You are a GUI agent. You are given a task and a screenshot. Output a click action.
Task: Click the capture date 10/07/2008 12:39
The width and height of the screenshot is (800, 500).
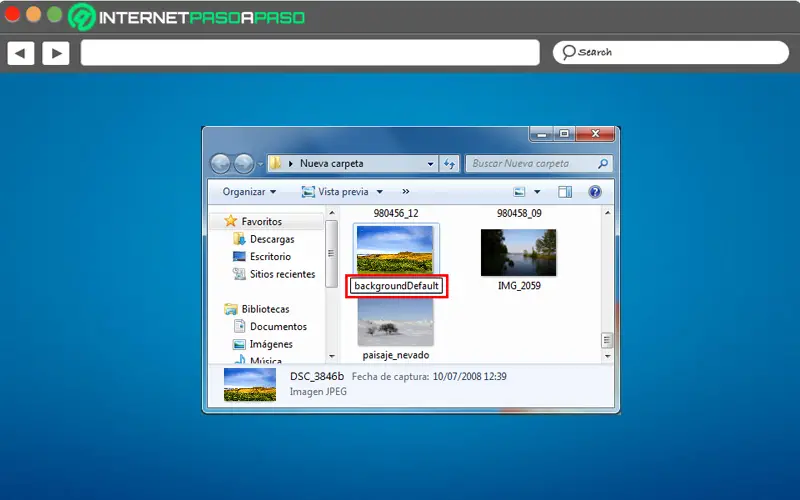tap(469, 377)
